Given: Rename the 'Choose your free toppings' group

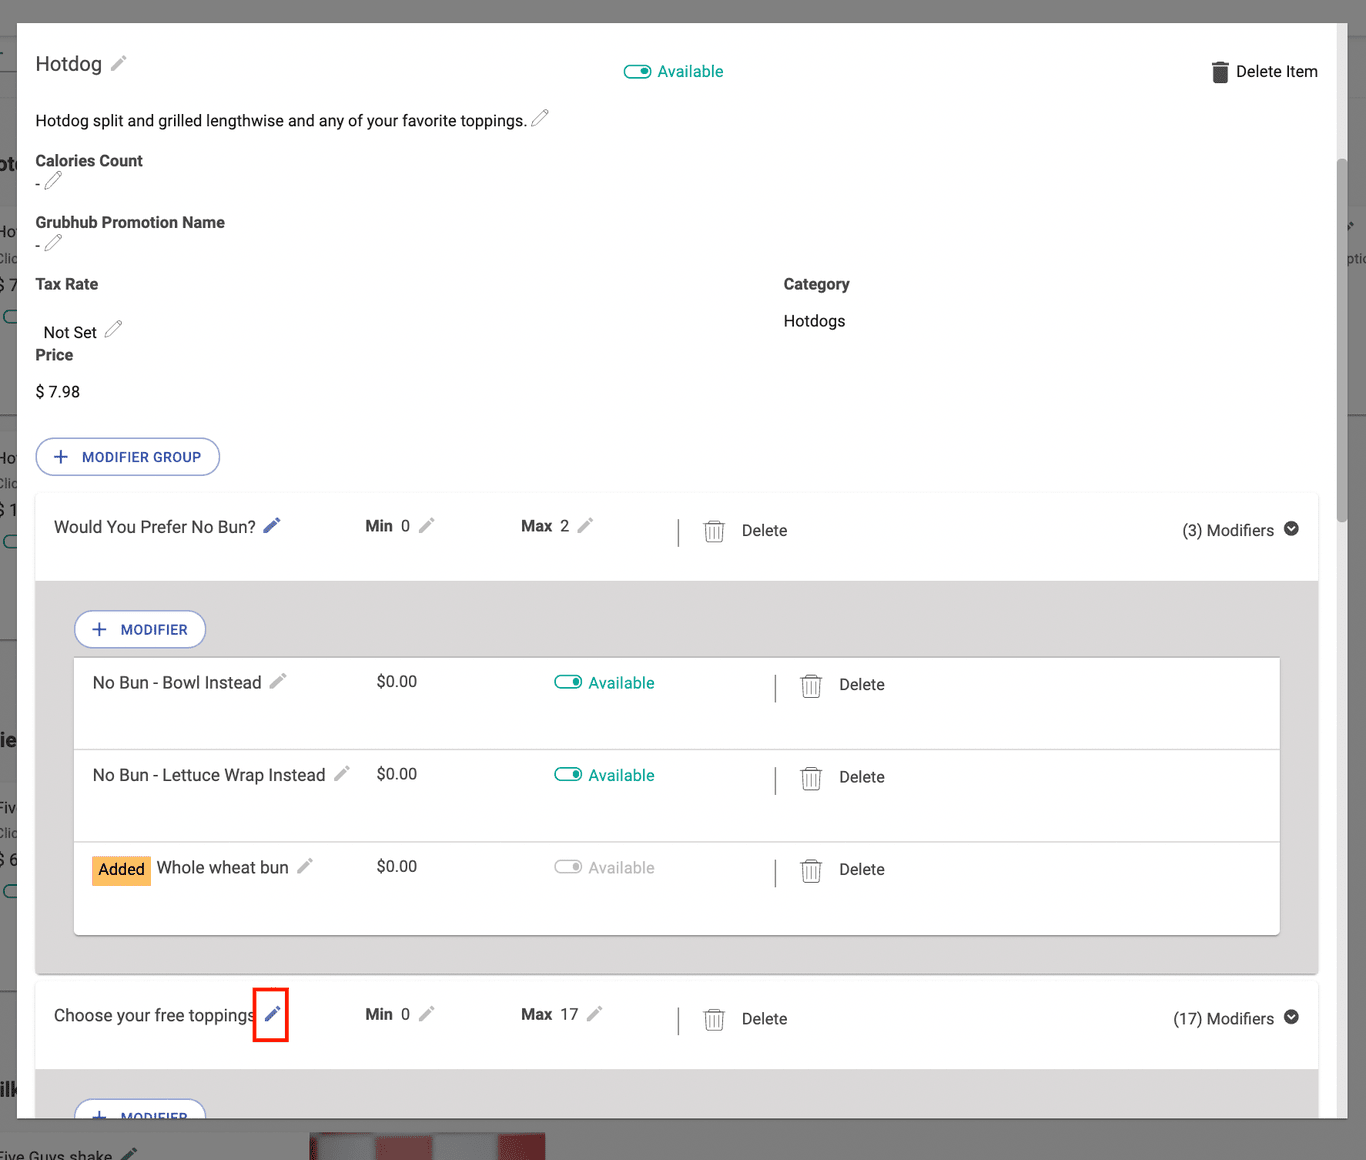Looking at the screenshot, I should click(x=271, y=1015).
